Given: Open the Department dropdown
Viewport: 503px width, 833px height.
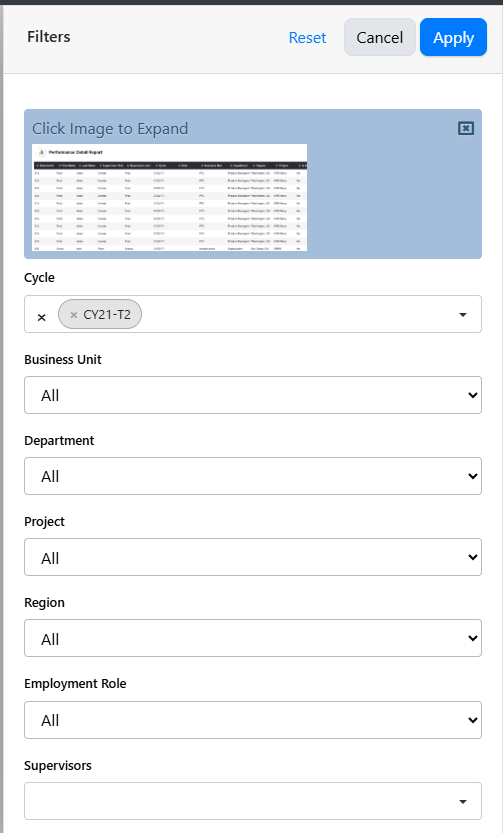Looking at the screenshot, I should pyautogui.click(x=253, y=476).
